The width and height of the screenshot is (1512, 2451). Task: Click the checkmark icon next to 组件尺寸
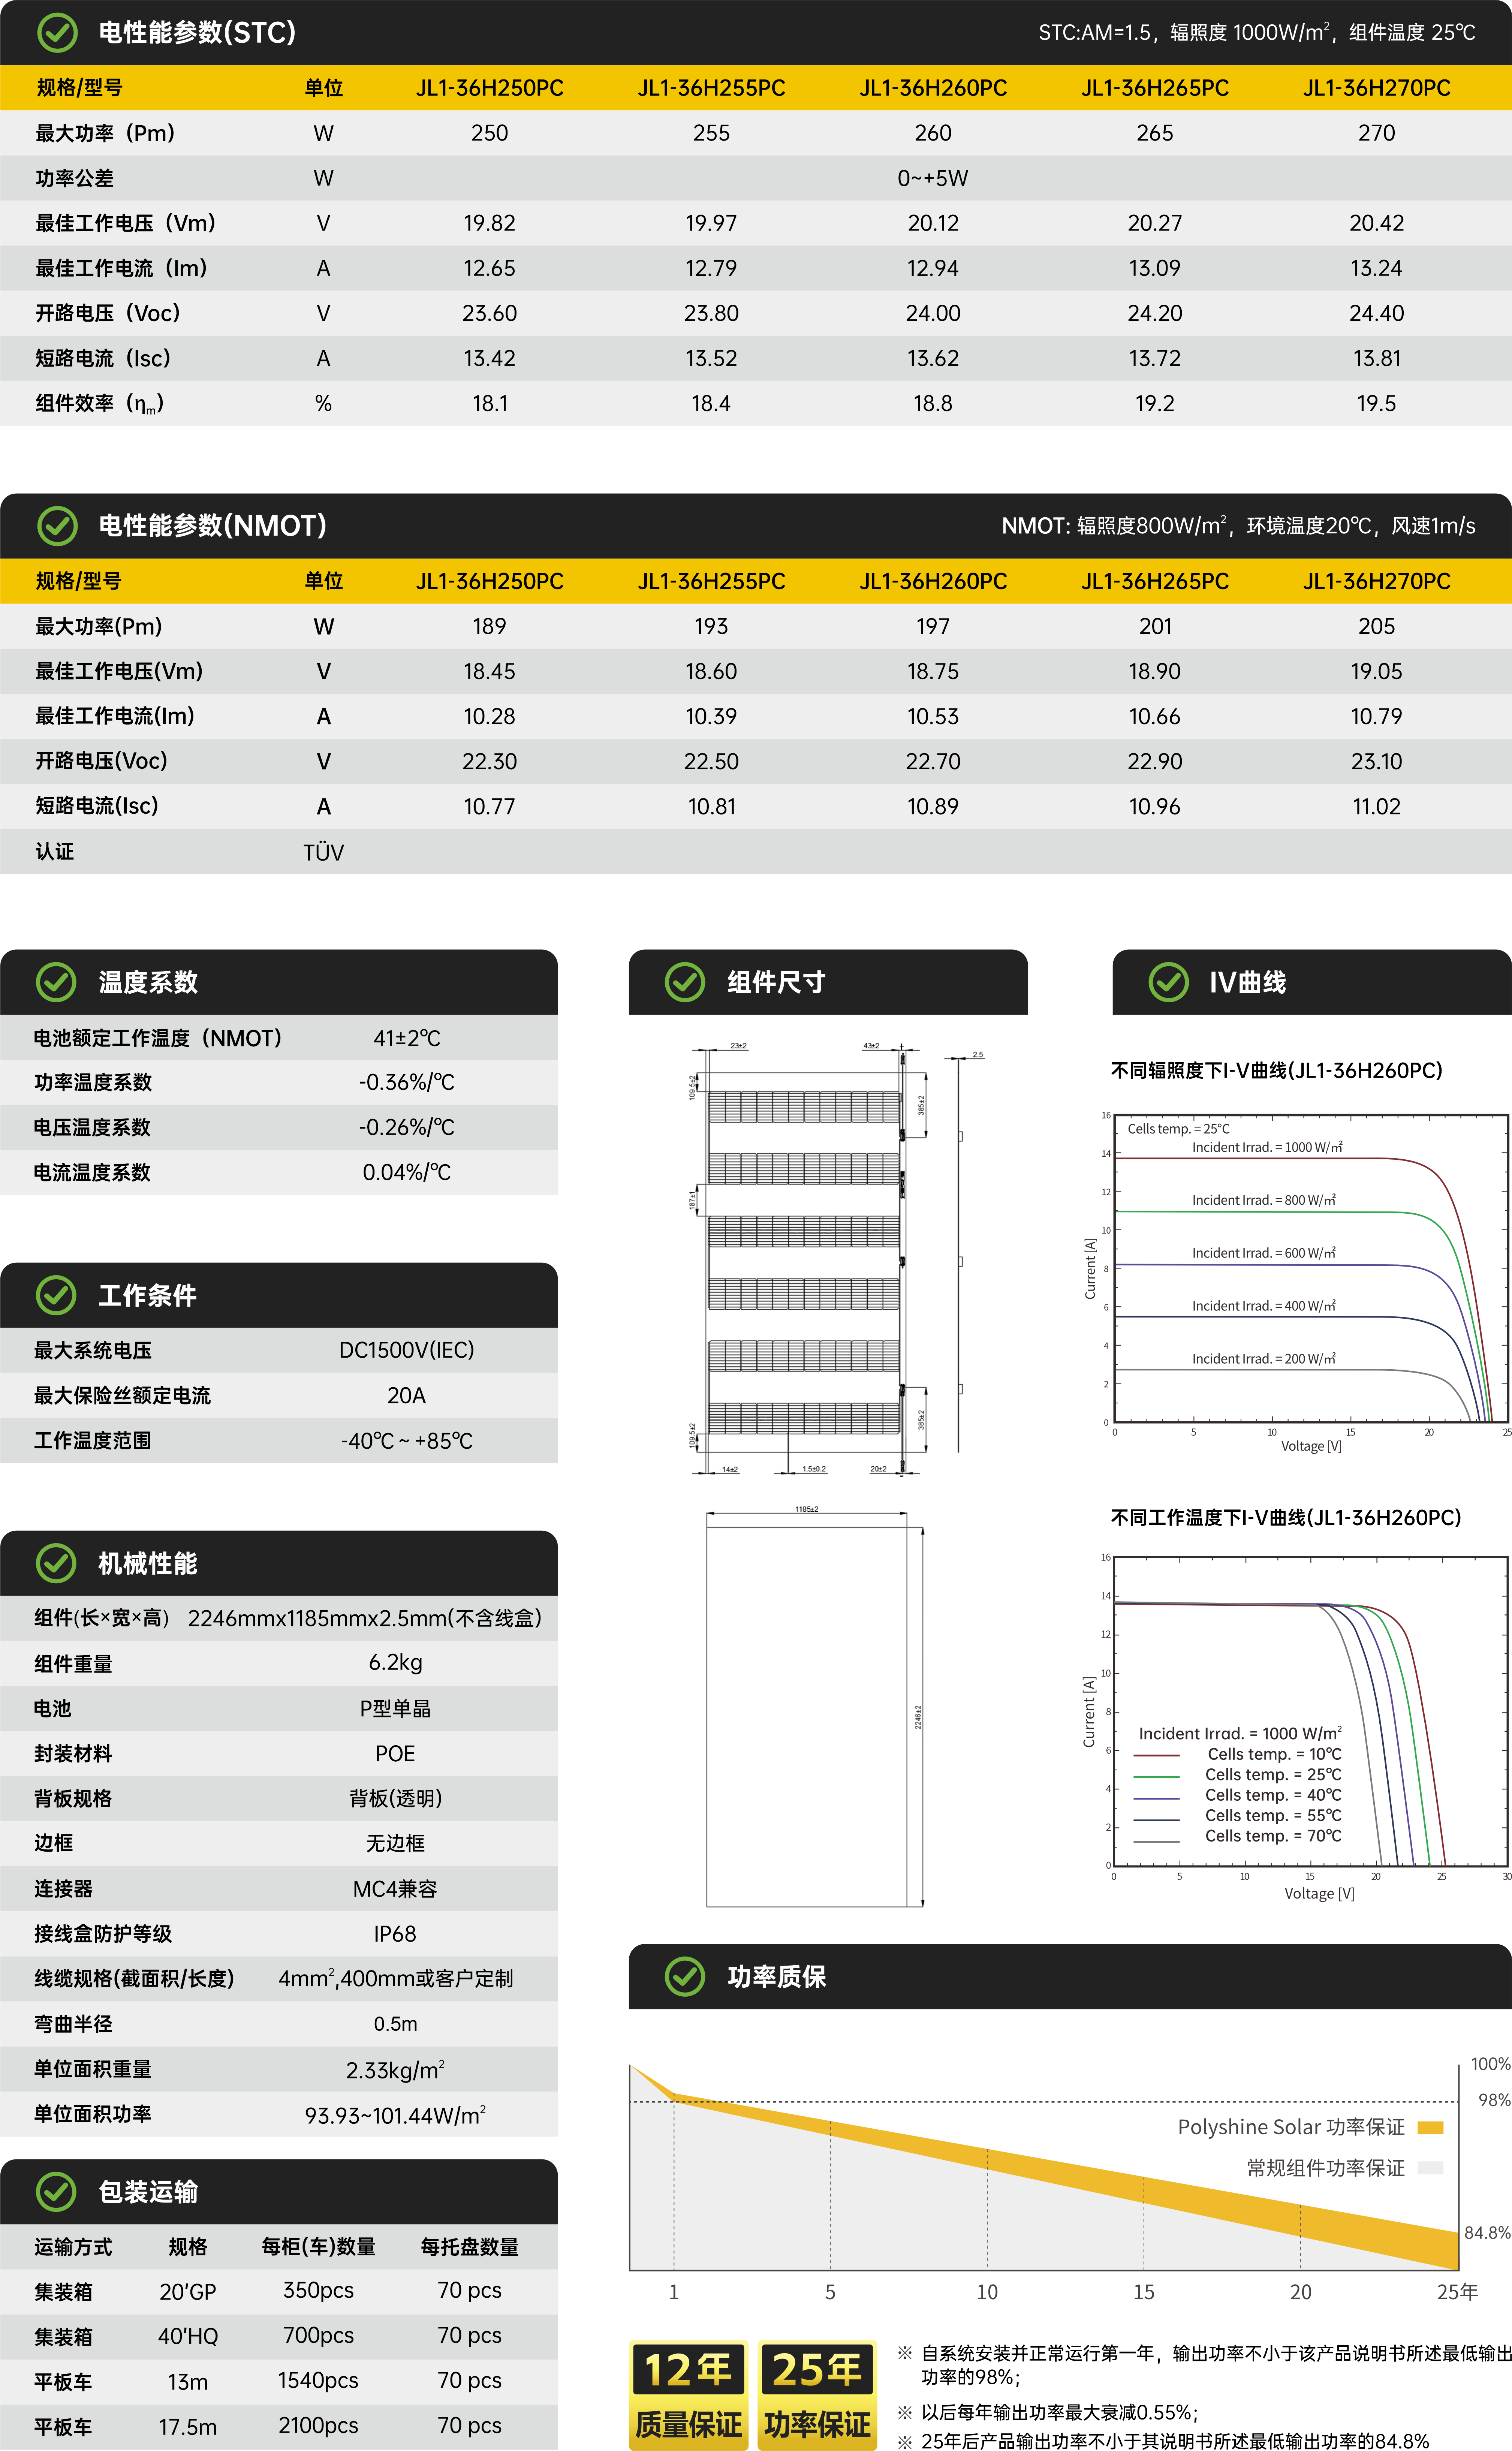click(685, 982)
